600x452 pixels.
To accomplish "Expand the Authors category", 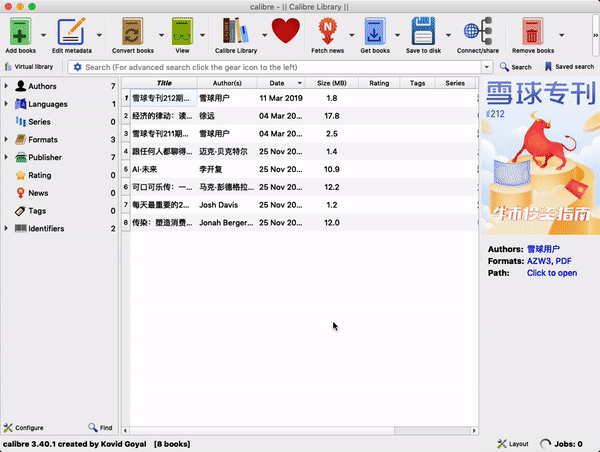I will pyautogui.click(x=6, y=86).
